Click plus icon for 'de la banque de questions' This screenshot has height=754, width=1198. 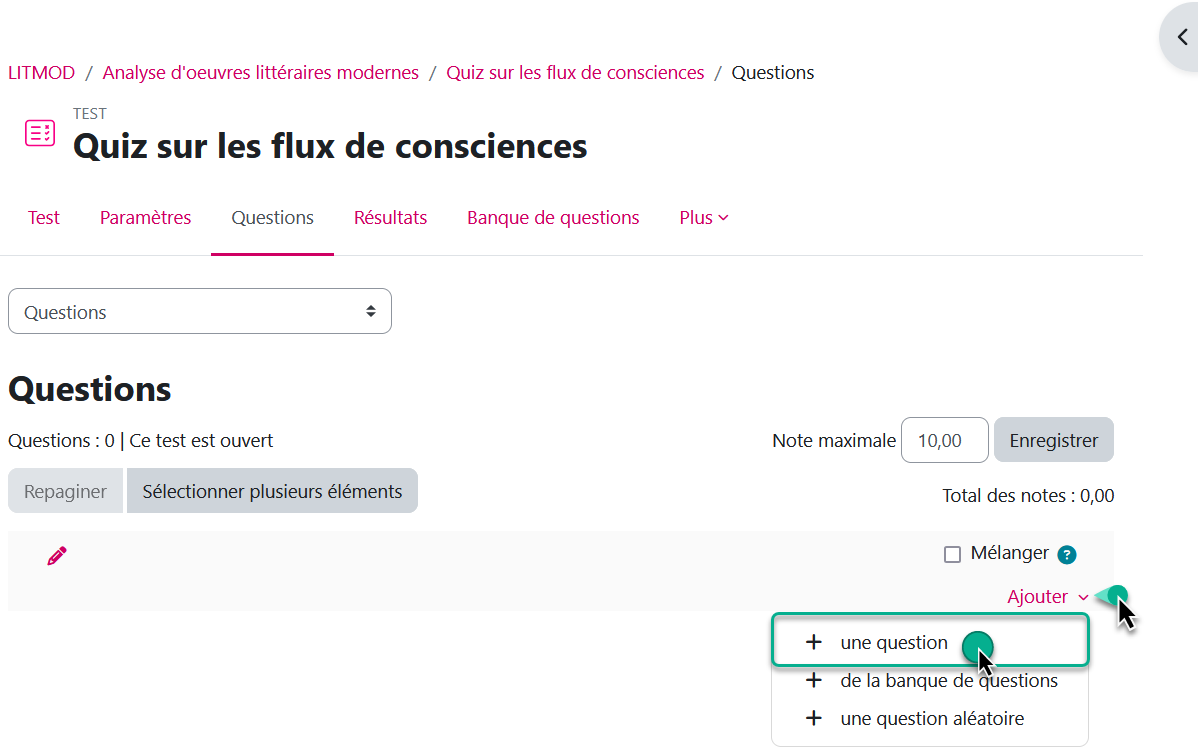click(814, 681)
